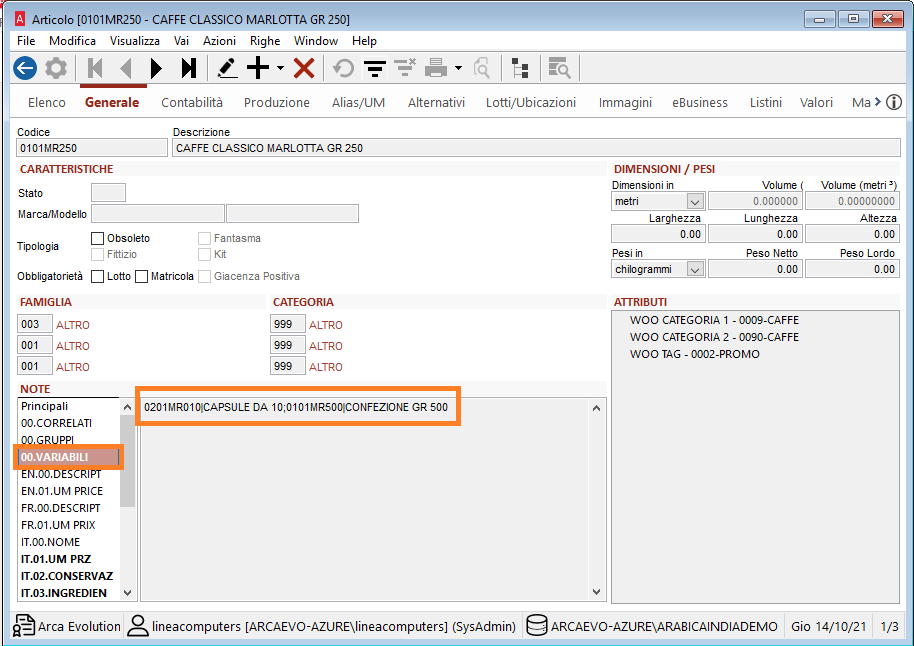Open the Azioni menu
914x646 pixels.
(219, 41)
